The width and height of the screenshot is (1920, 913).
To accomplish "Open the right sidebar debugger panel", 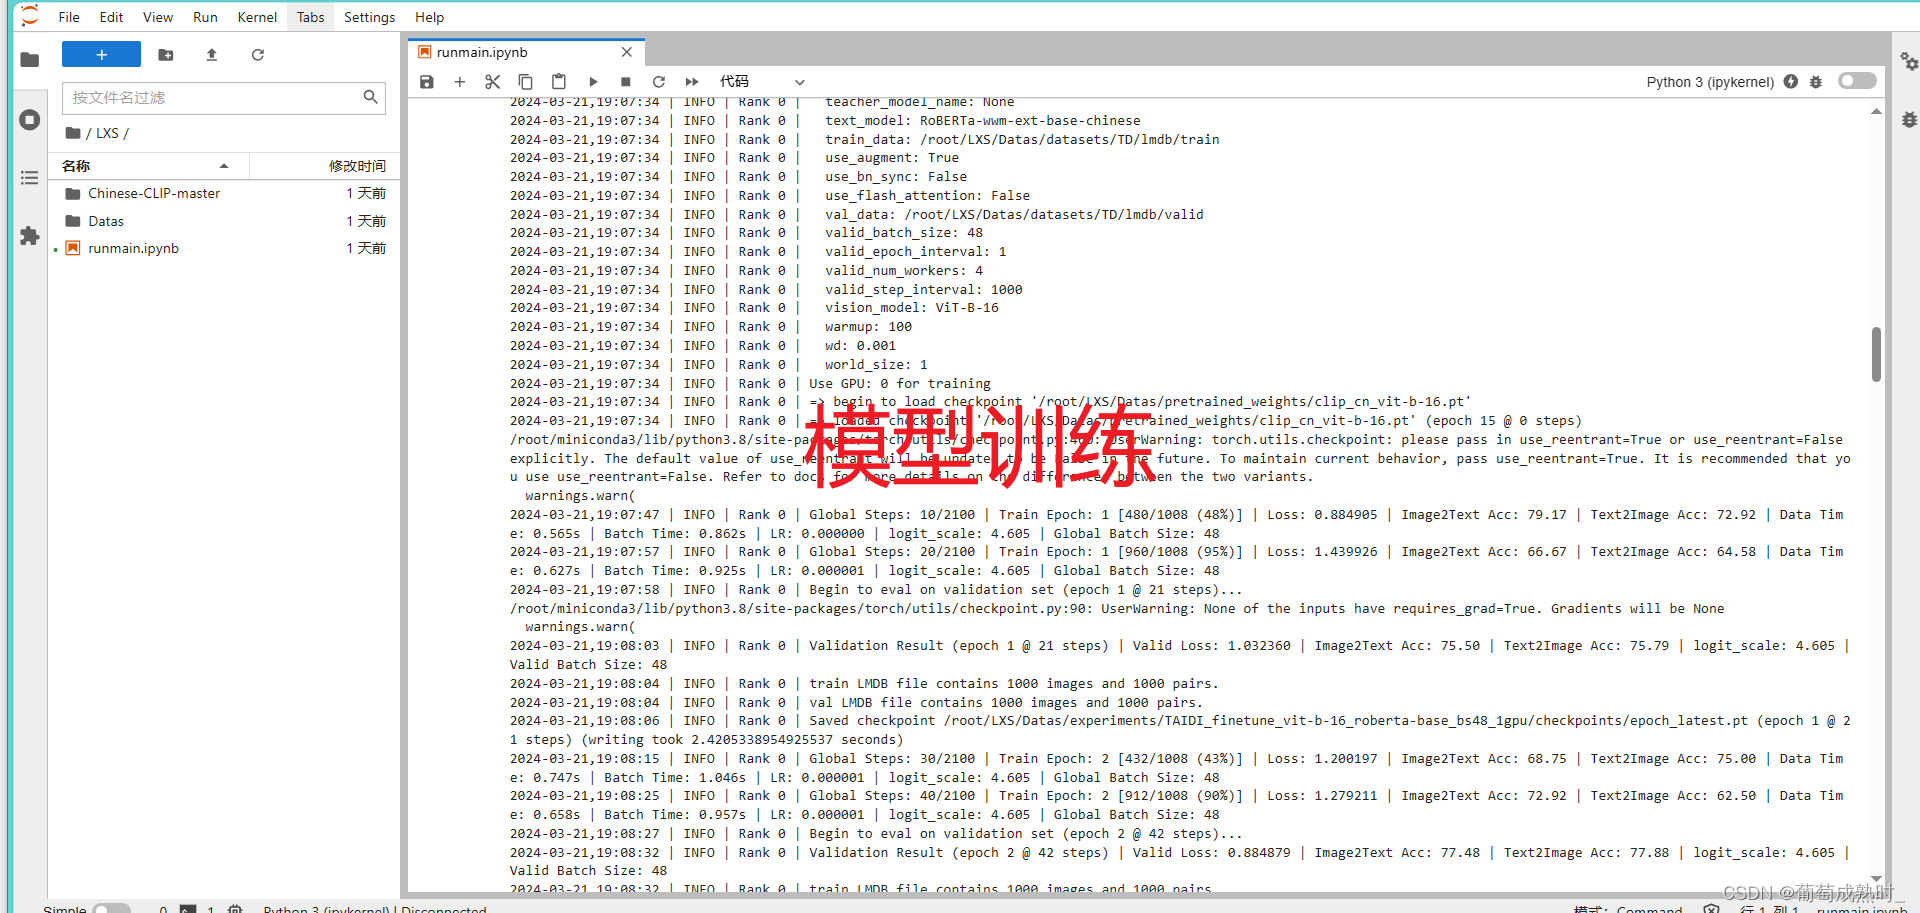I will (x=1909, y=120).
